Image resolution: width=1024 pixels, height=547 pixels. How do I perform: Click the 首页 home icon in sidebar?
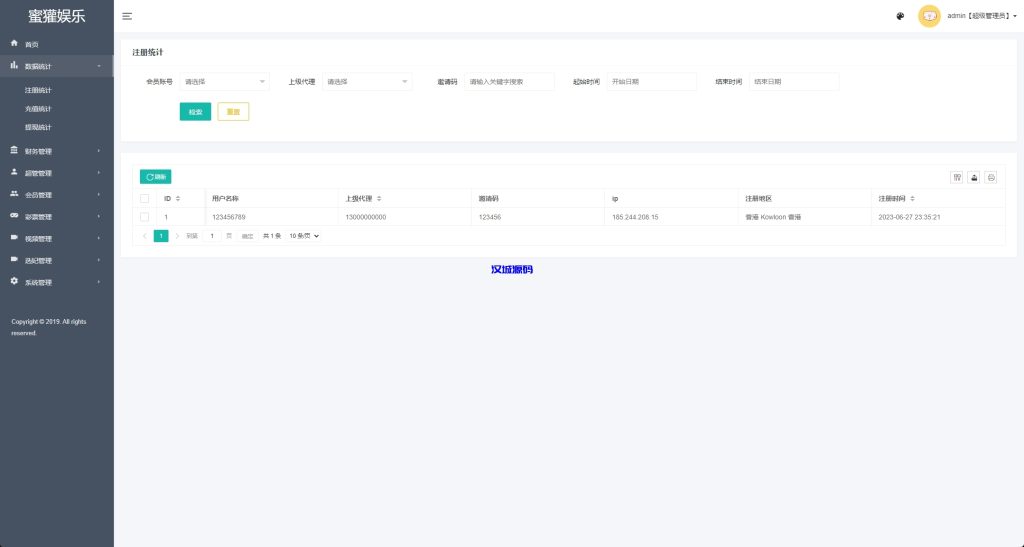(14, 44)
